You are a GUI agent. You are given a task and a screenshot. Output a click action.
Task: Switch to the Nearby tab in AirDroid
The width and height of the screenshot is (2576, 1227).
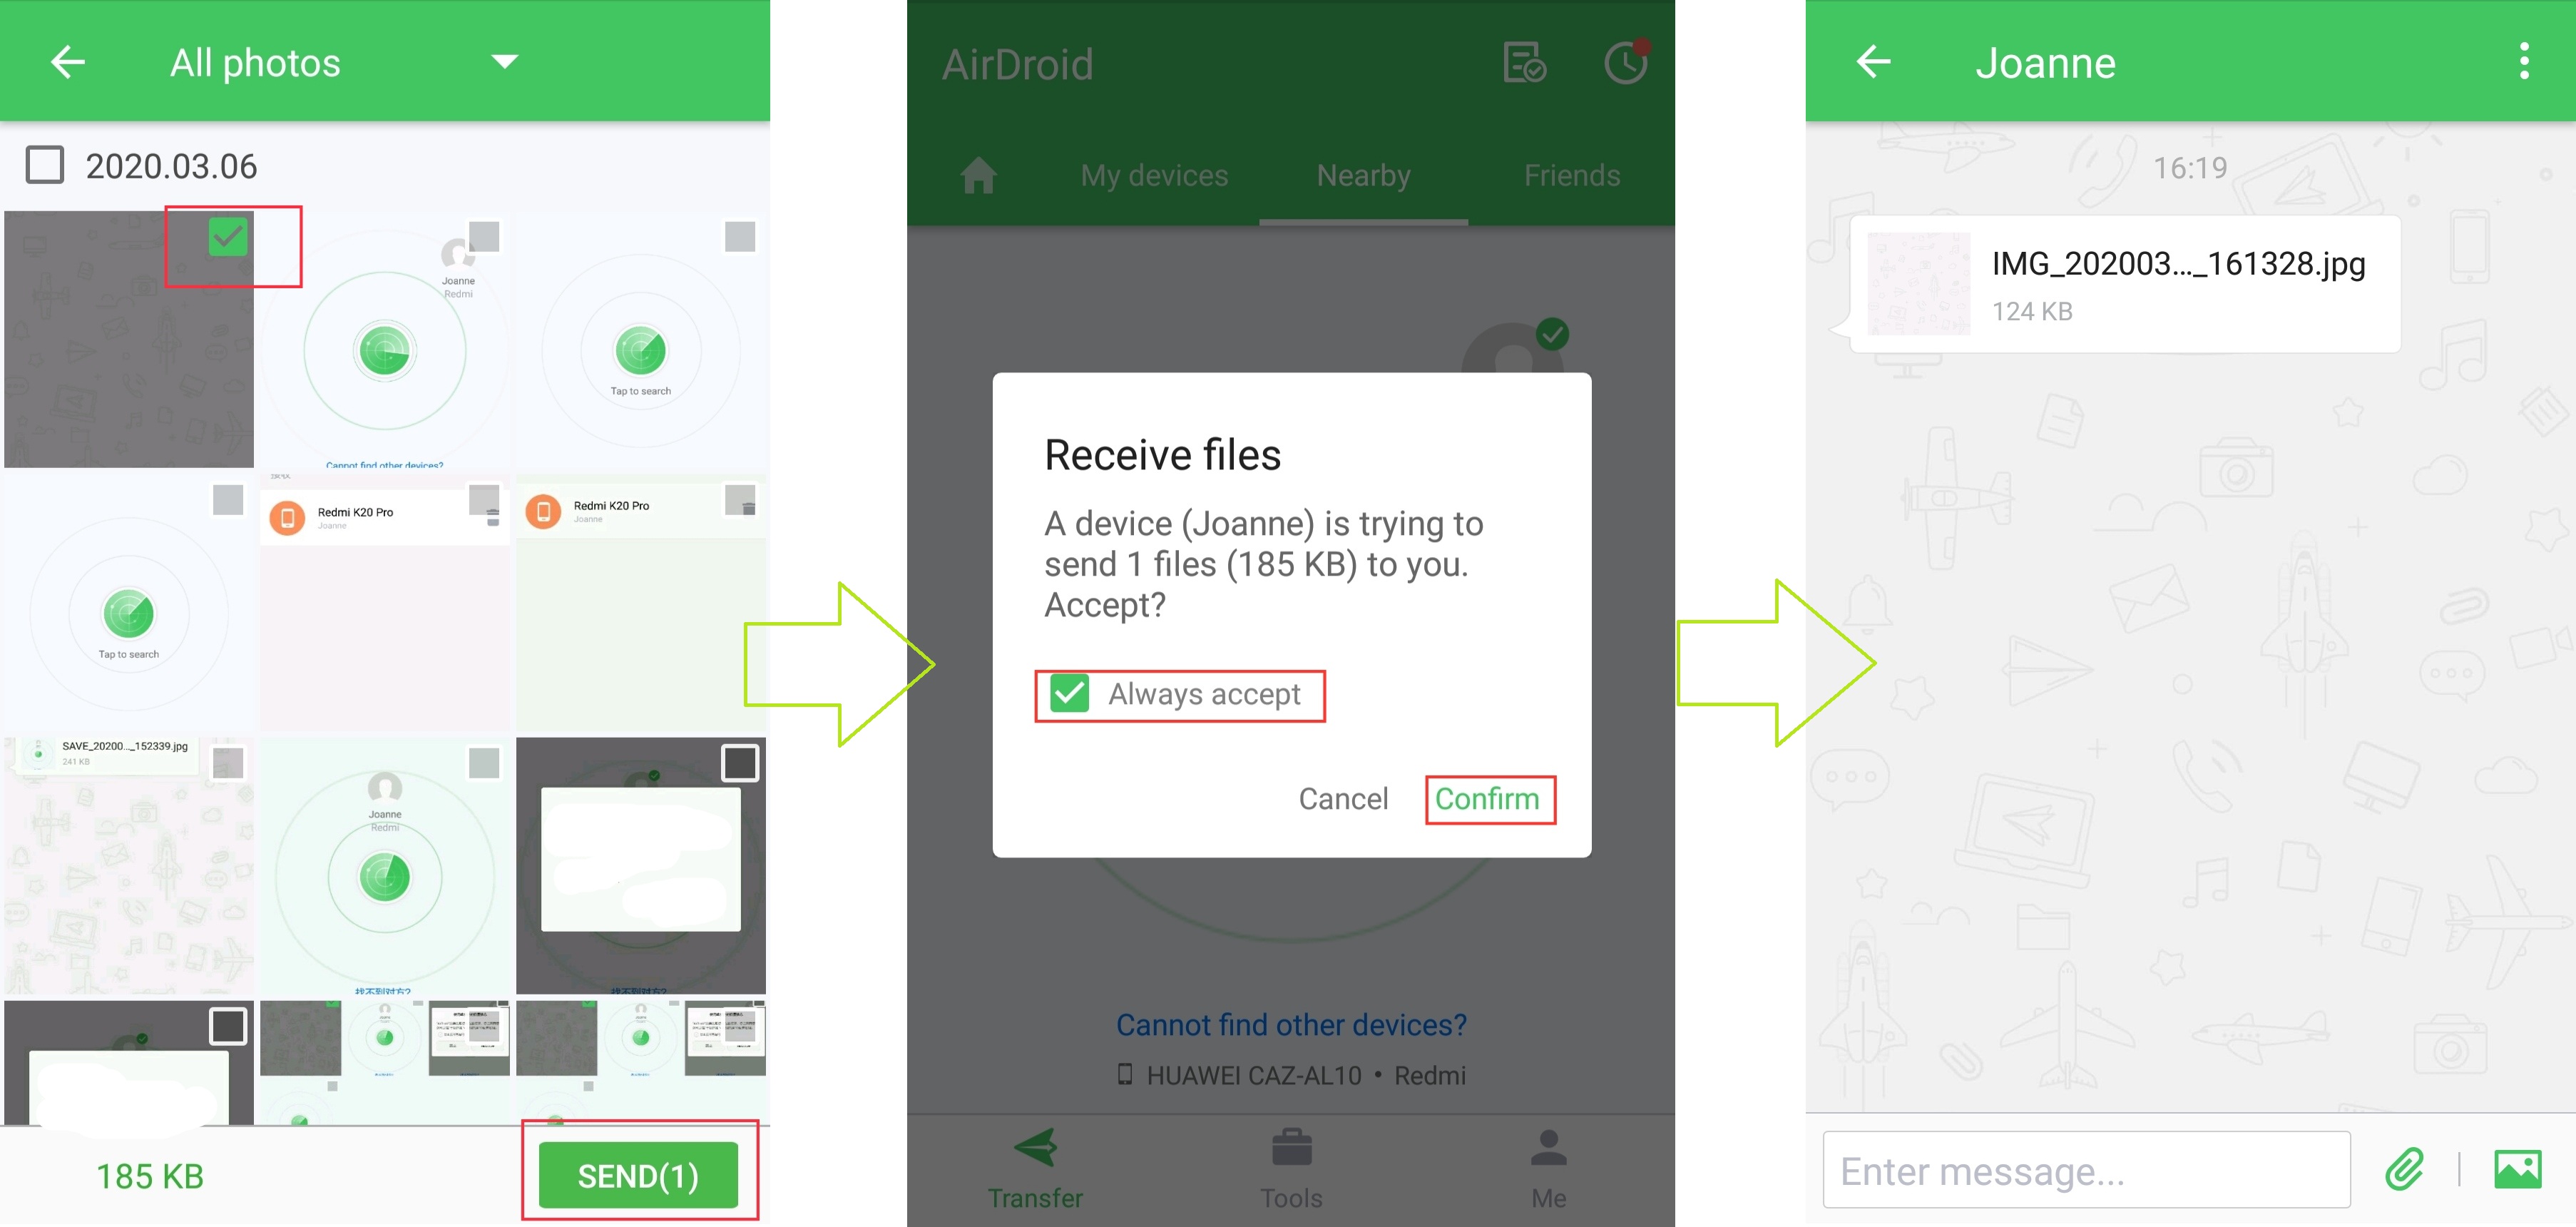click(1365, 174)
